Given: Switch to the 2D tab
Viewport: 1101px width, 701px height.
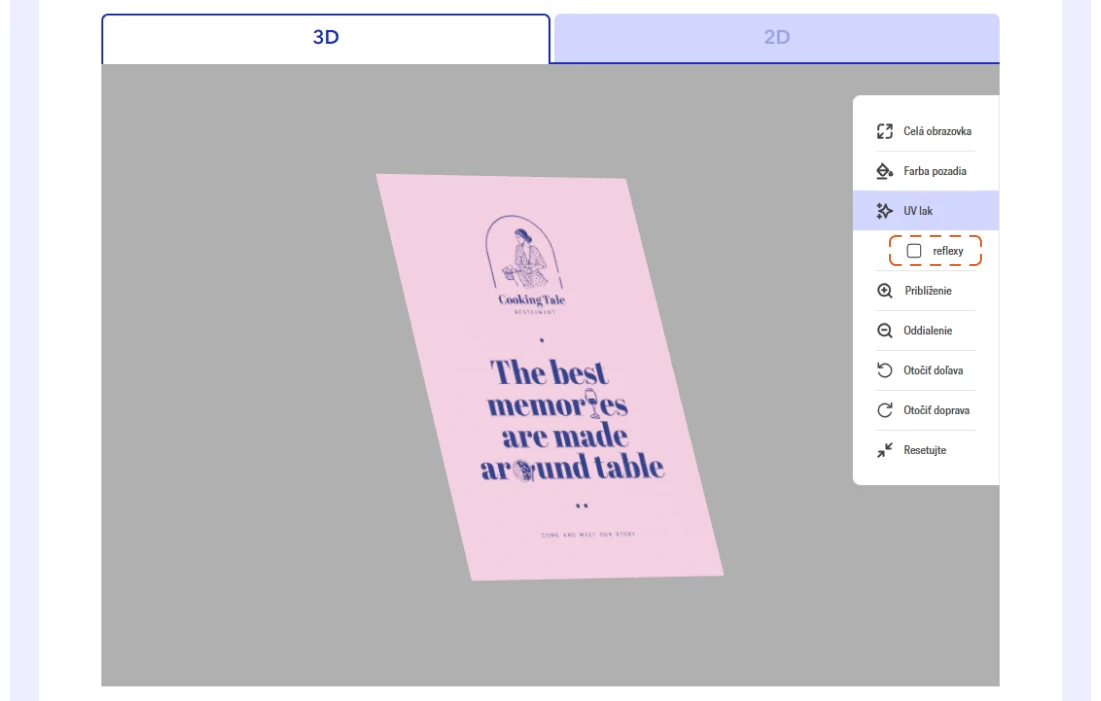Looking at the screenshot, I should tap(777, 38).
